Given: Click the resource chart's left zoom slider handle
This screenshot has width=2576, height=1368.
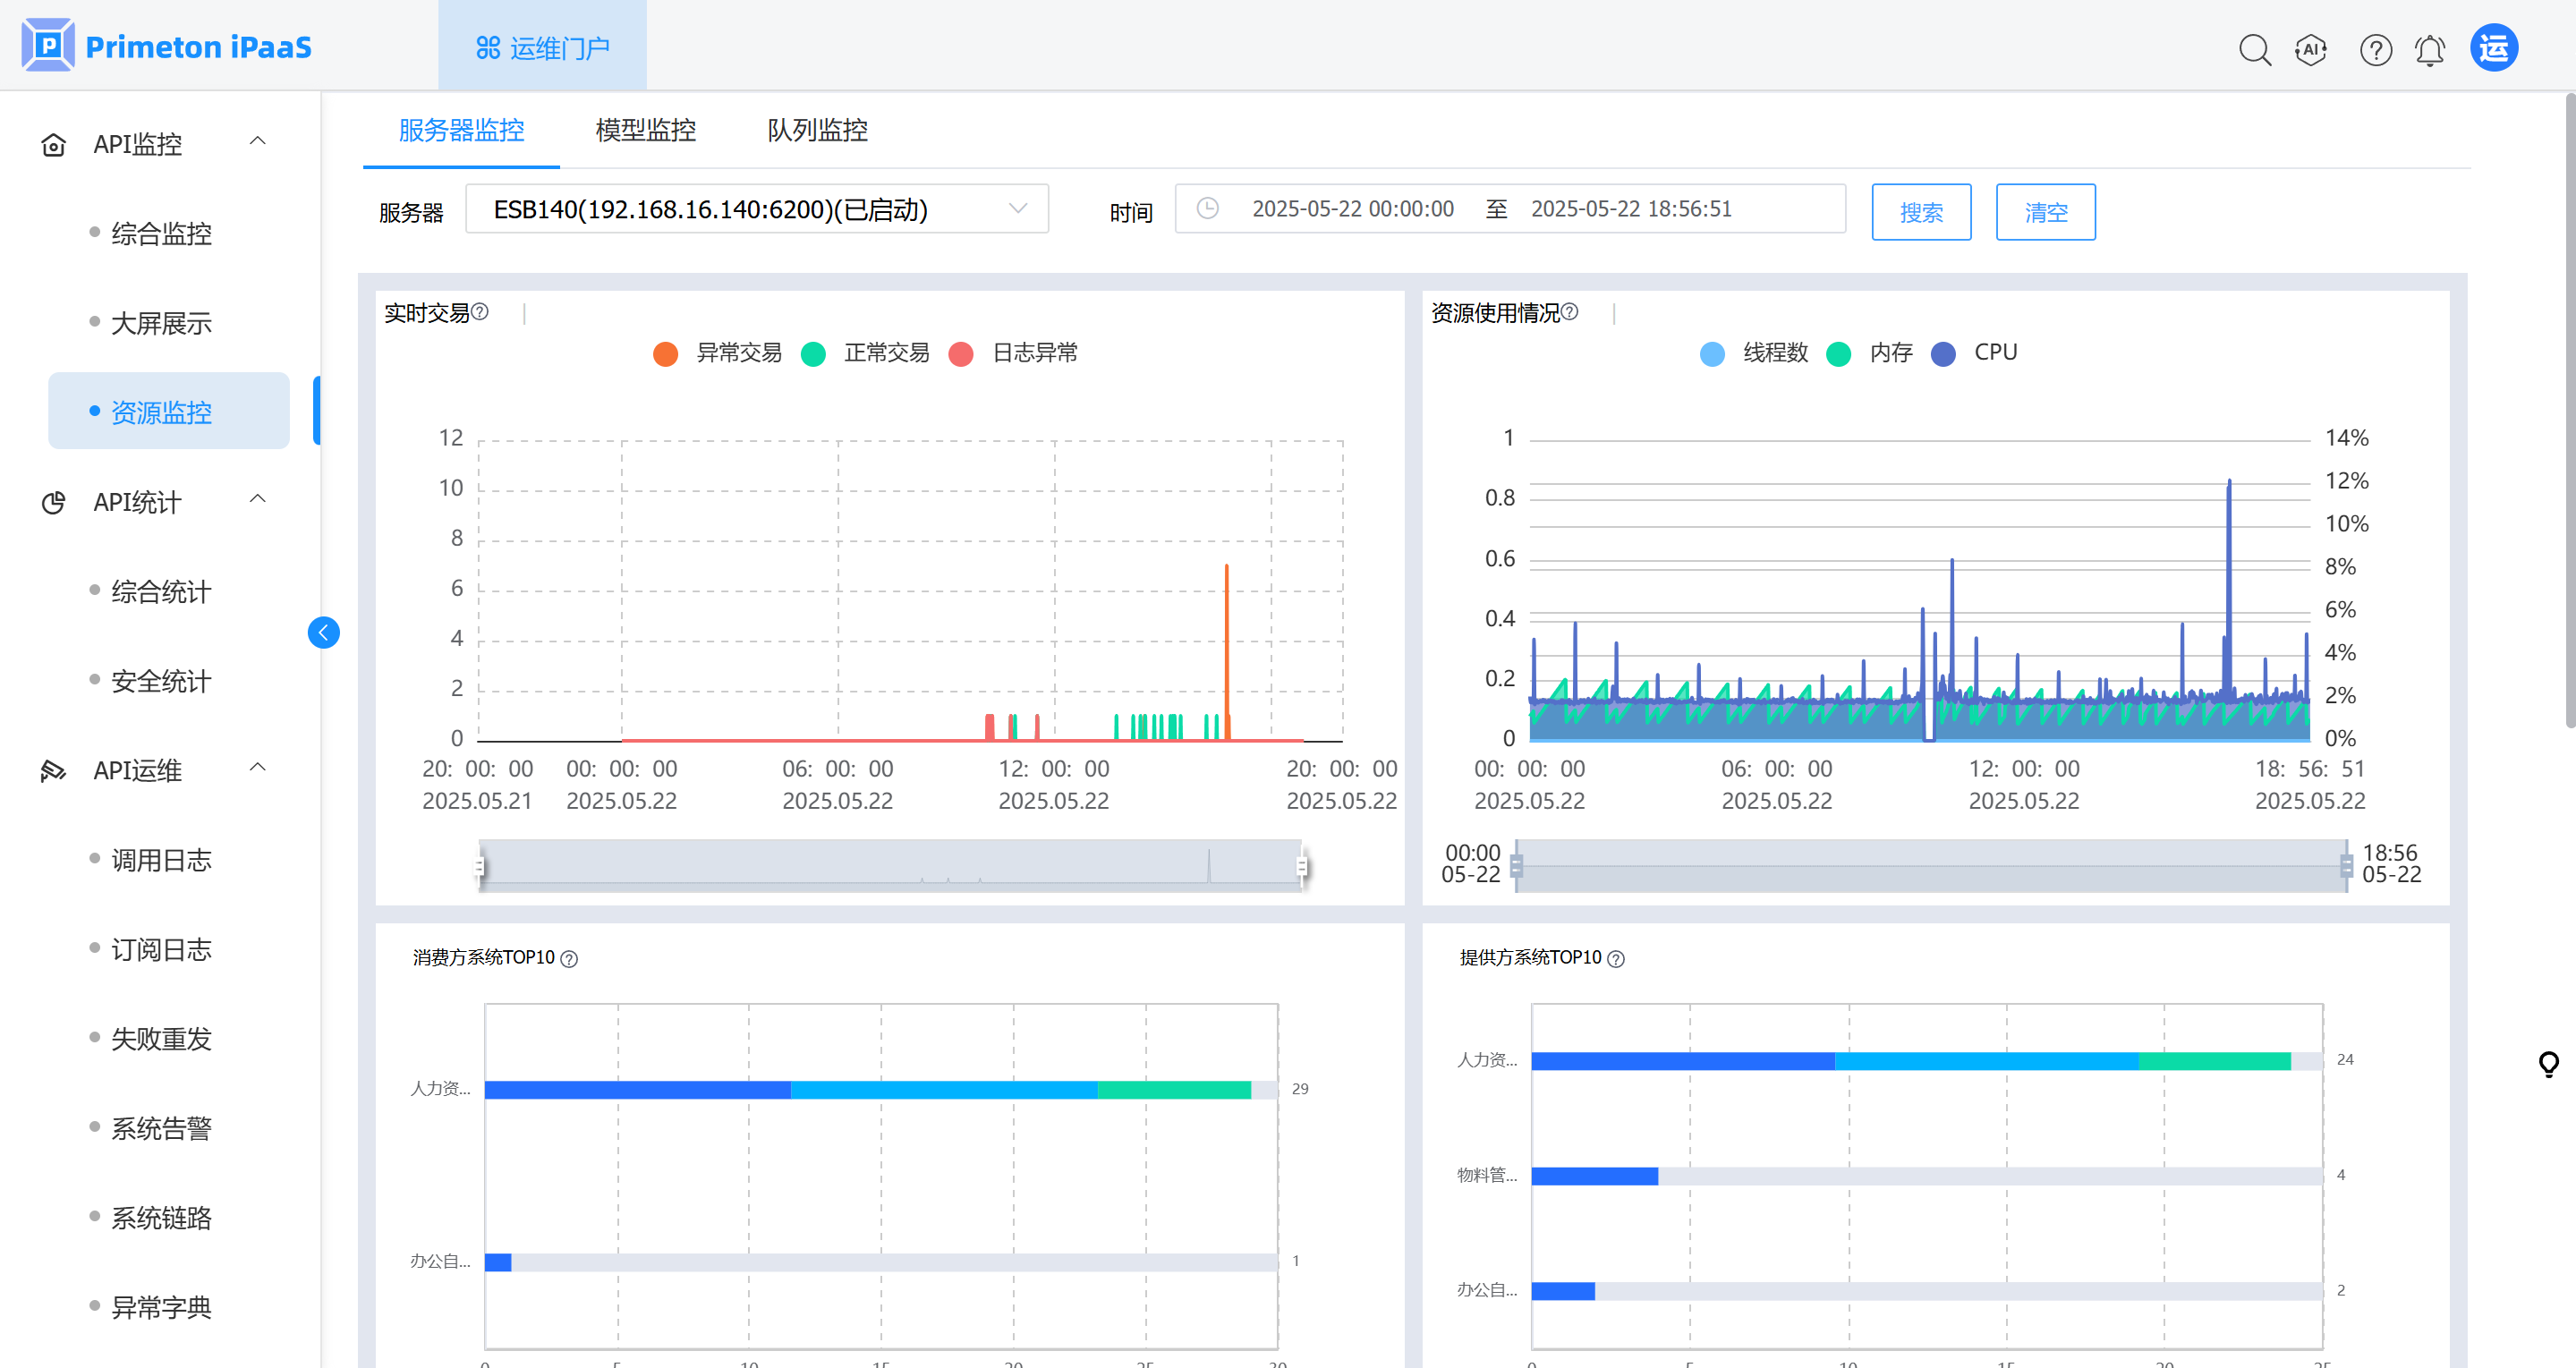Looking at the screenshot, I should pos(1517,865).
